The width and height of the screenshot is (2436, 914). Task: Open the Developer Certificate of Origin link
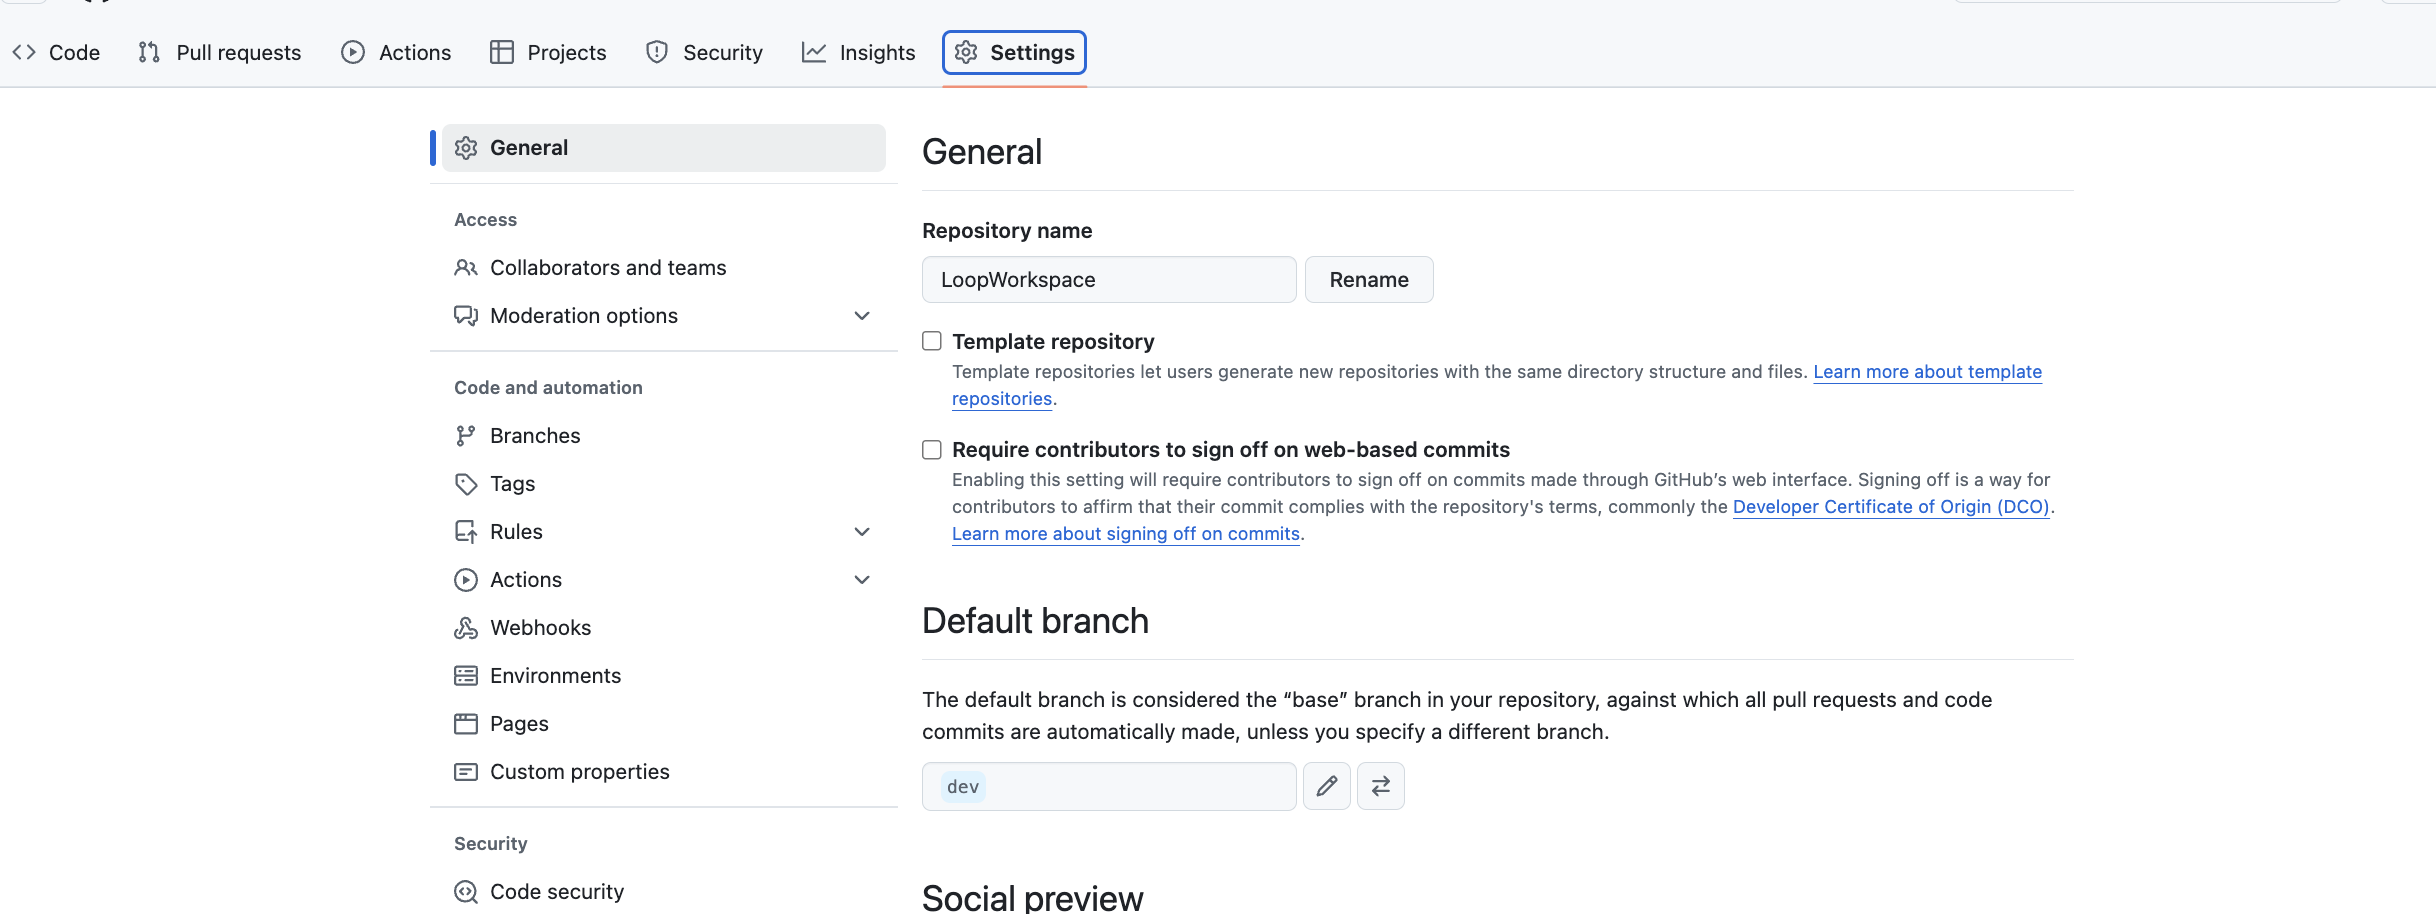pyautogui.click(x=1891, y=507)
